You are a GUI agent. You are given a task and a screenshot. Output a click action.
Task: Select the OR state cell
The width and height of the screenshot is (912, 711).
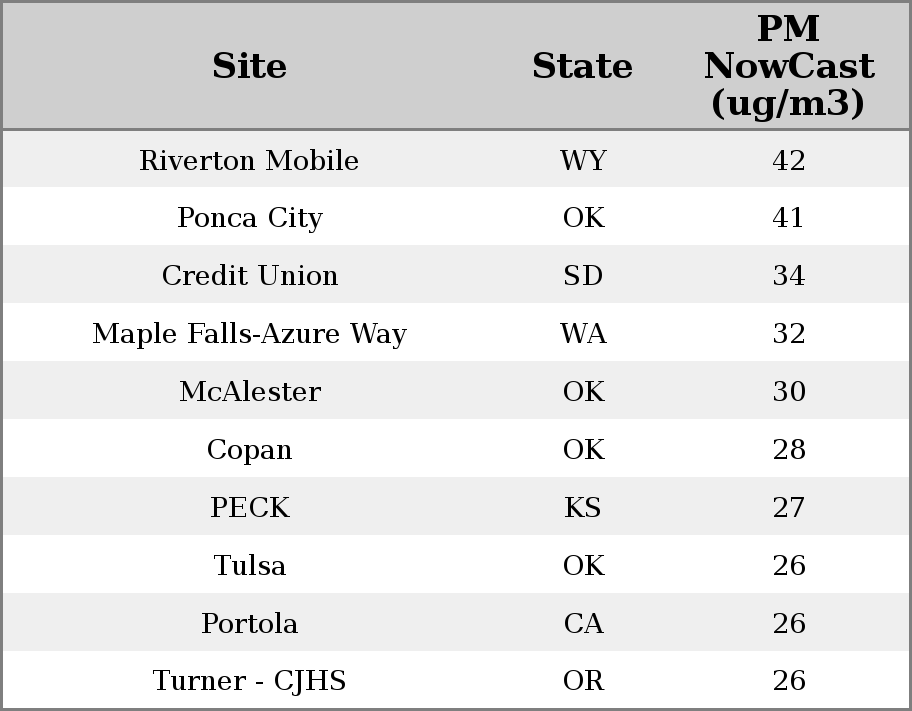[583, 681]
